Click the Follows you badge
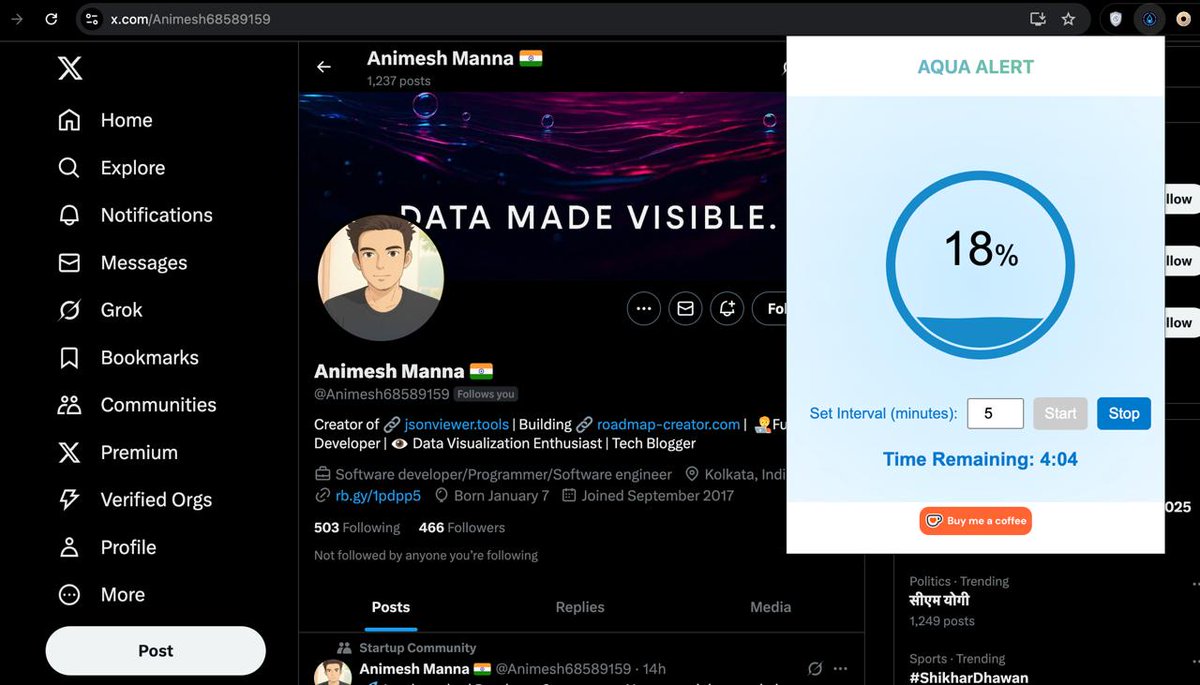Image resolution: width=1200 pixels, height=685 pixels. tap(486, 394)
